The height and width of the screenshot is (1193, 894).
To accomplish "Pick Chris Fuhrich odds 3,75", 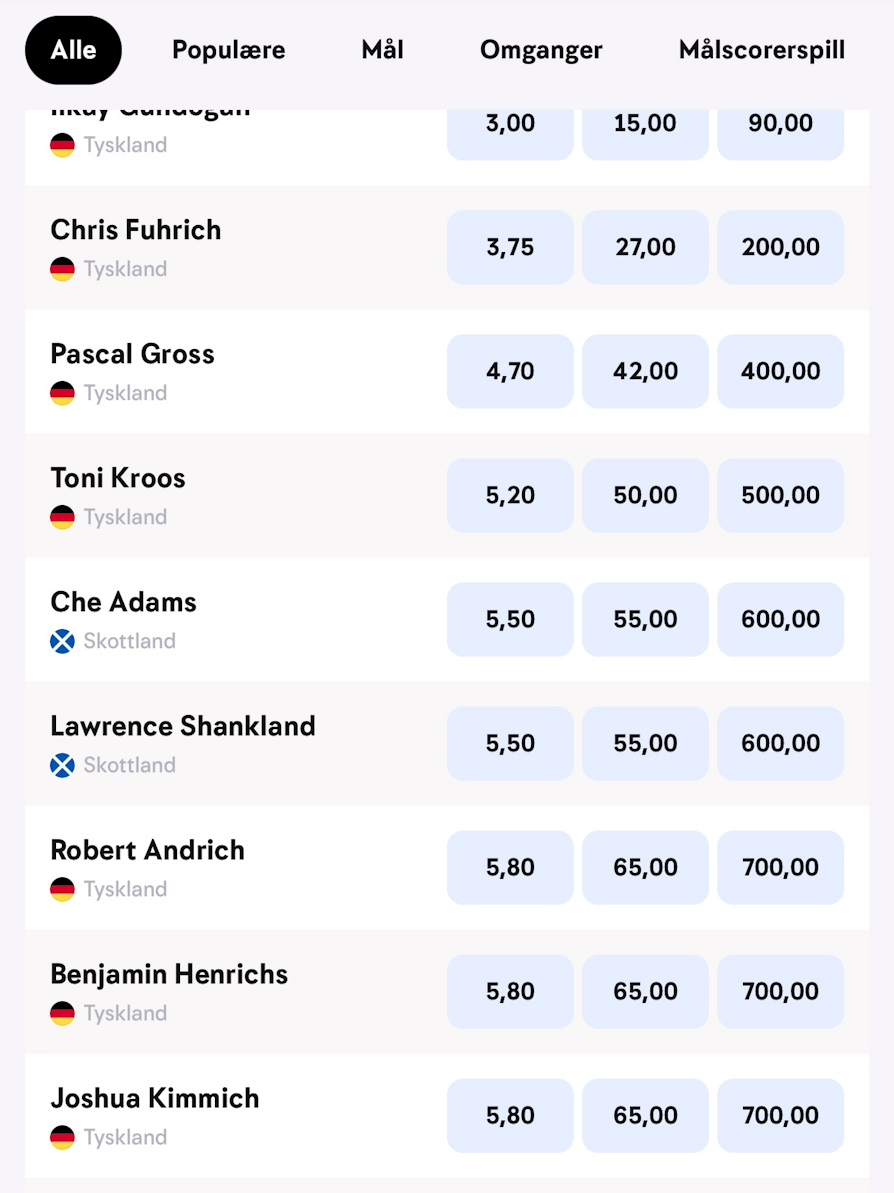I will (x=510, y=247).
